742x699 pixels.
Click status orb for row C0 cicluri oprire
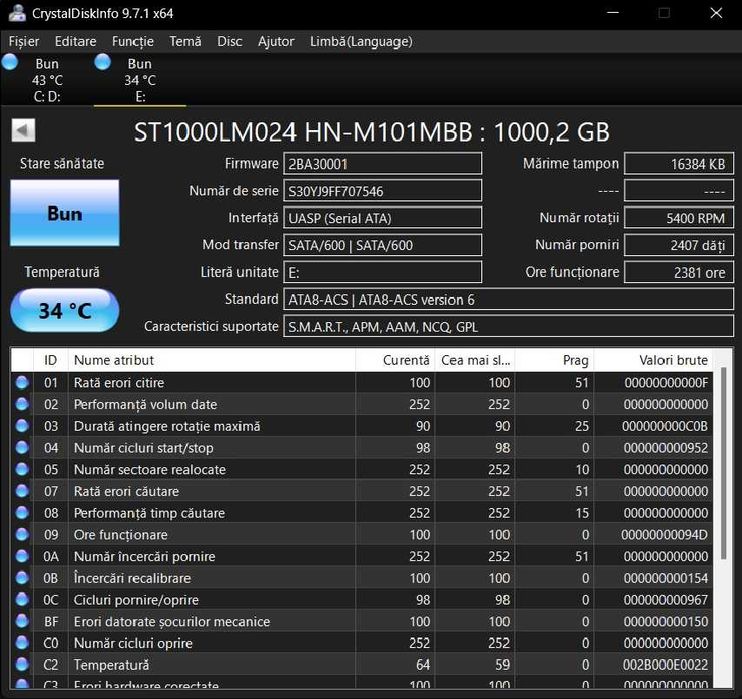point(22,643)
